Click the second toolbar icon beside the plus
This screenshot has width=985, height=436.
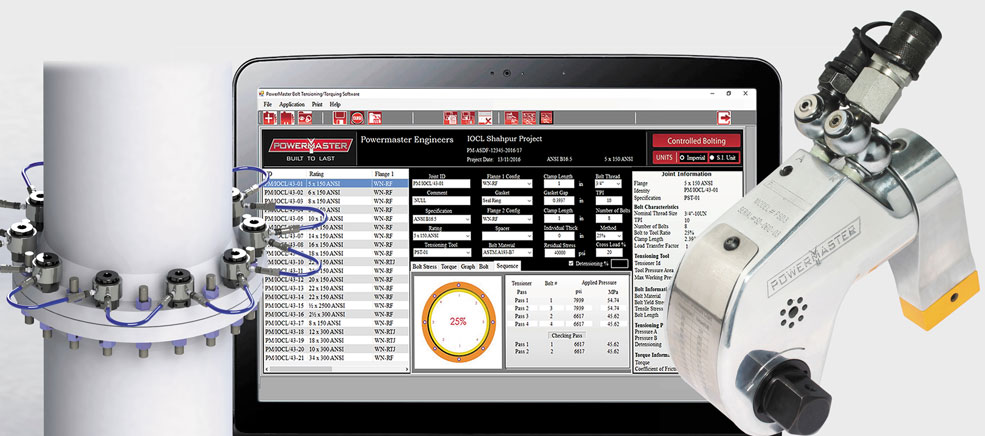pyautogui.click(x=288, y=117)
